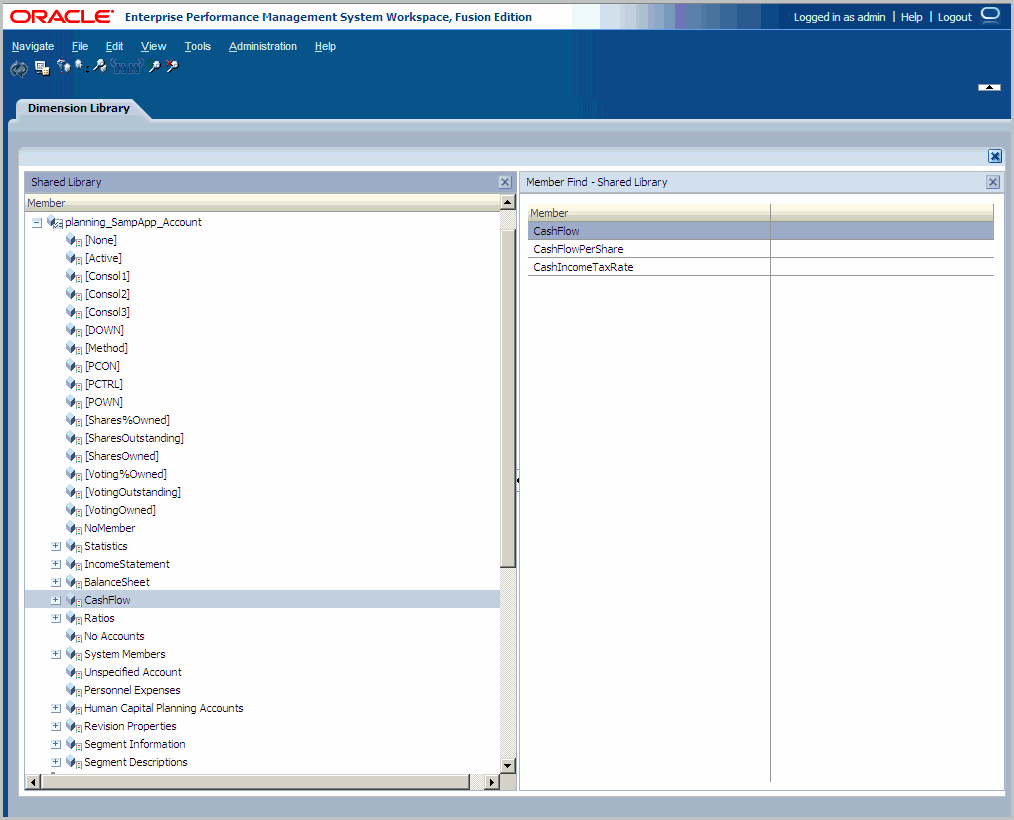Collapse the header area with the up-arrow
This screenshot has height=820, width=1014.
989,87
